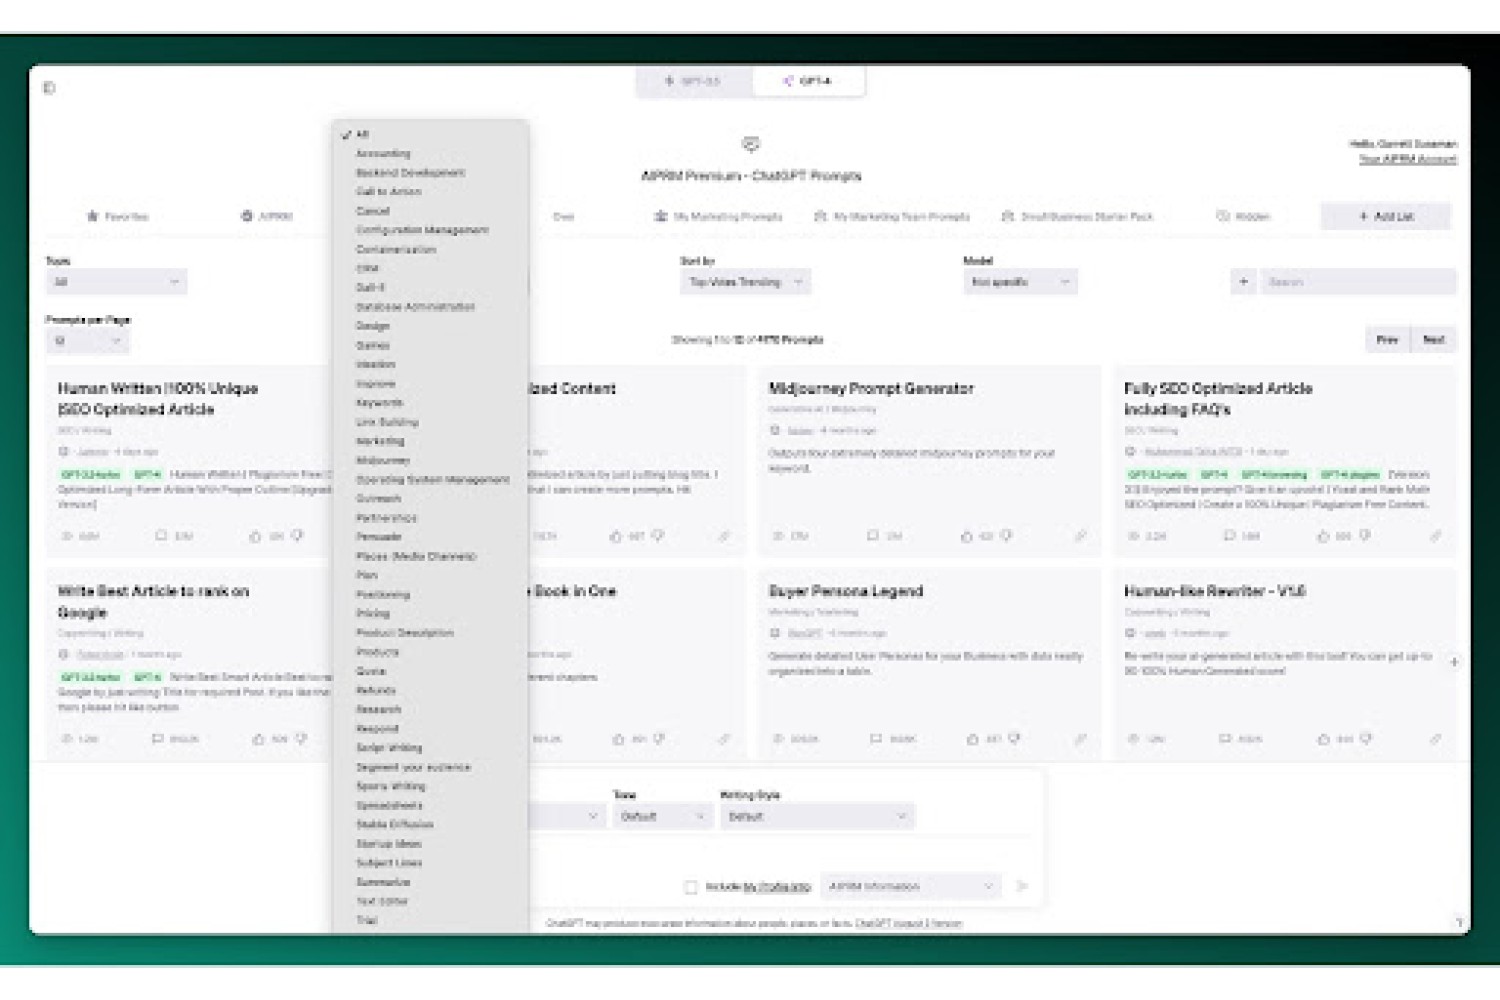Copy link icon on Human-like Rewriter card

pos(1435,739)
